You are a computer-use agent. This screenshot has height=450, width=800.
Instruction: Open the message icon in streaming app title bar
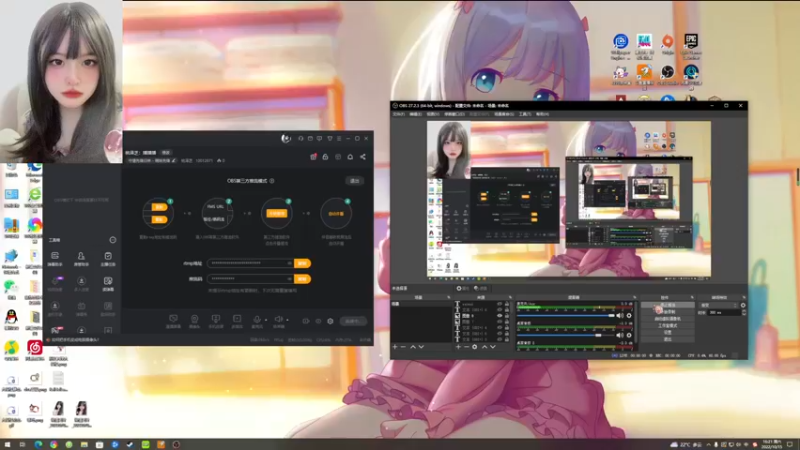[x=319, y=138]
